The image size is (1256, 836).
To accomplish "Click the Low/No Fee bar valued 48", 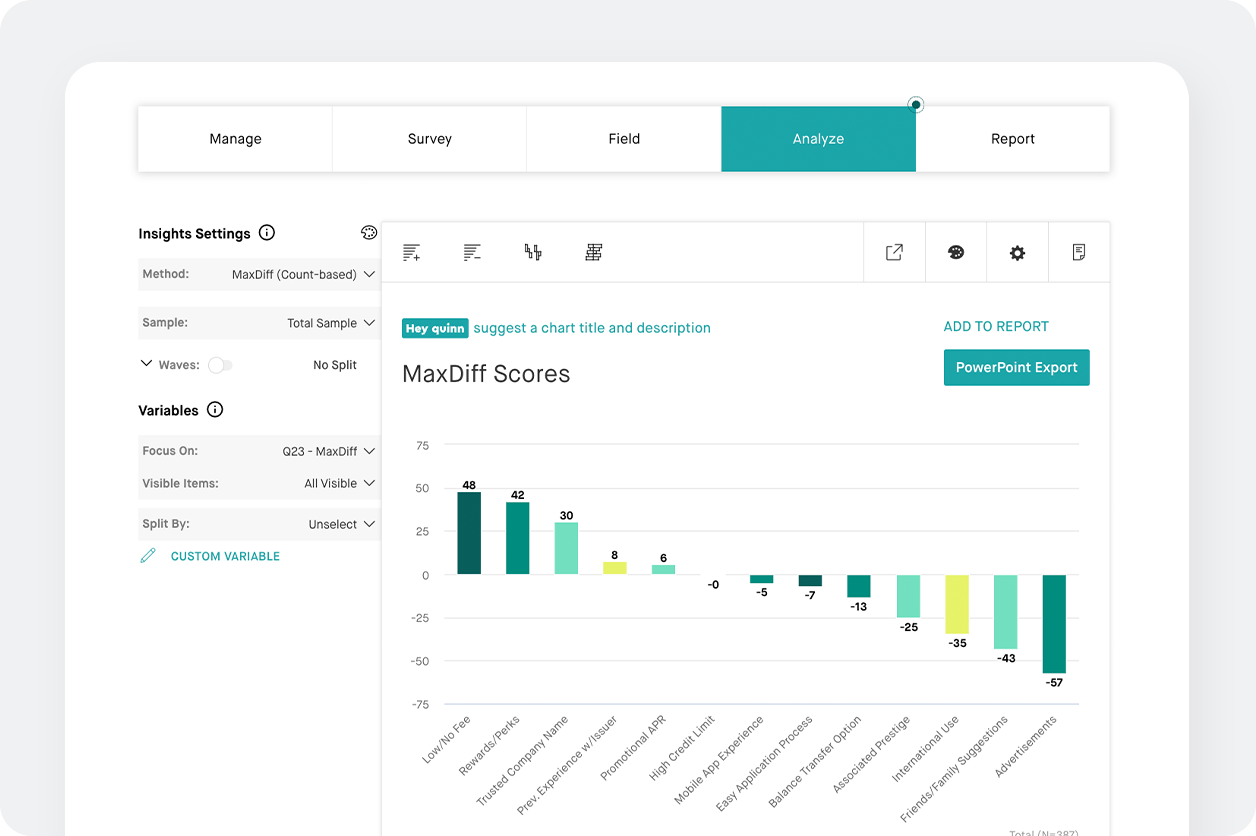I will coord(469,533).
